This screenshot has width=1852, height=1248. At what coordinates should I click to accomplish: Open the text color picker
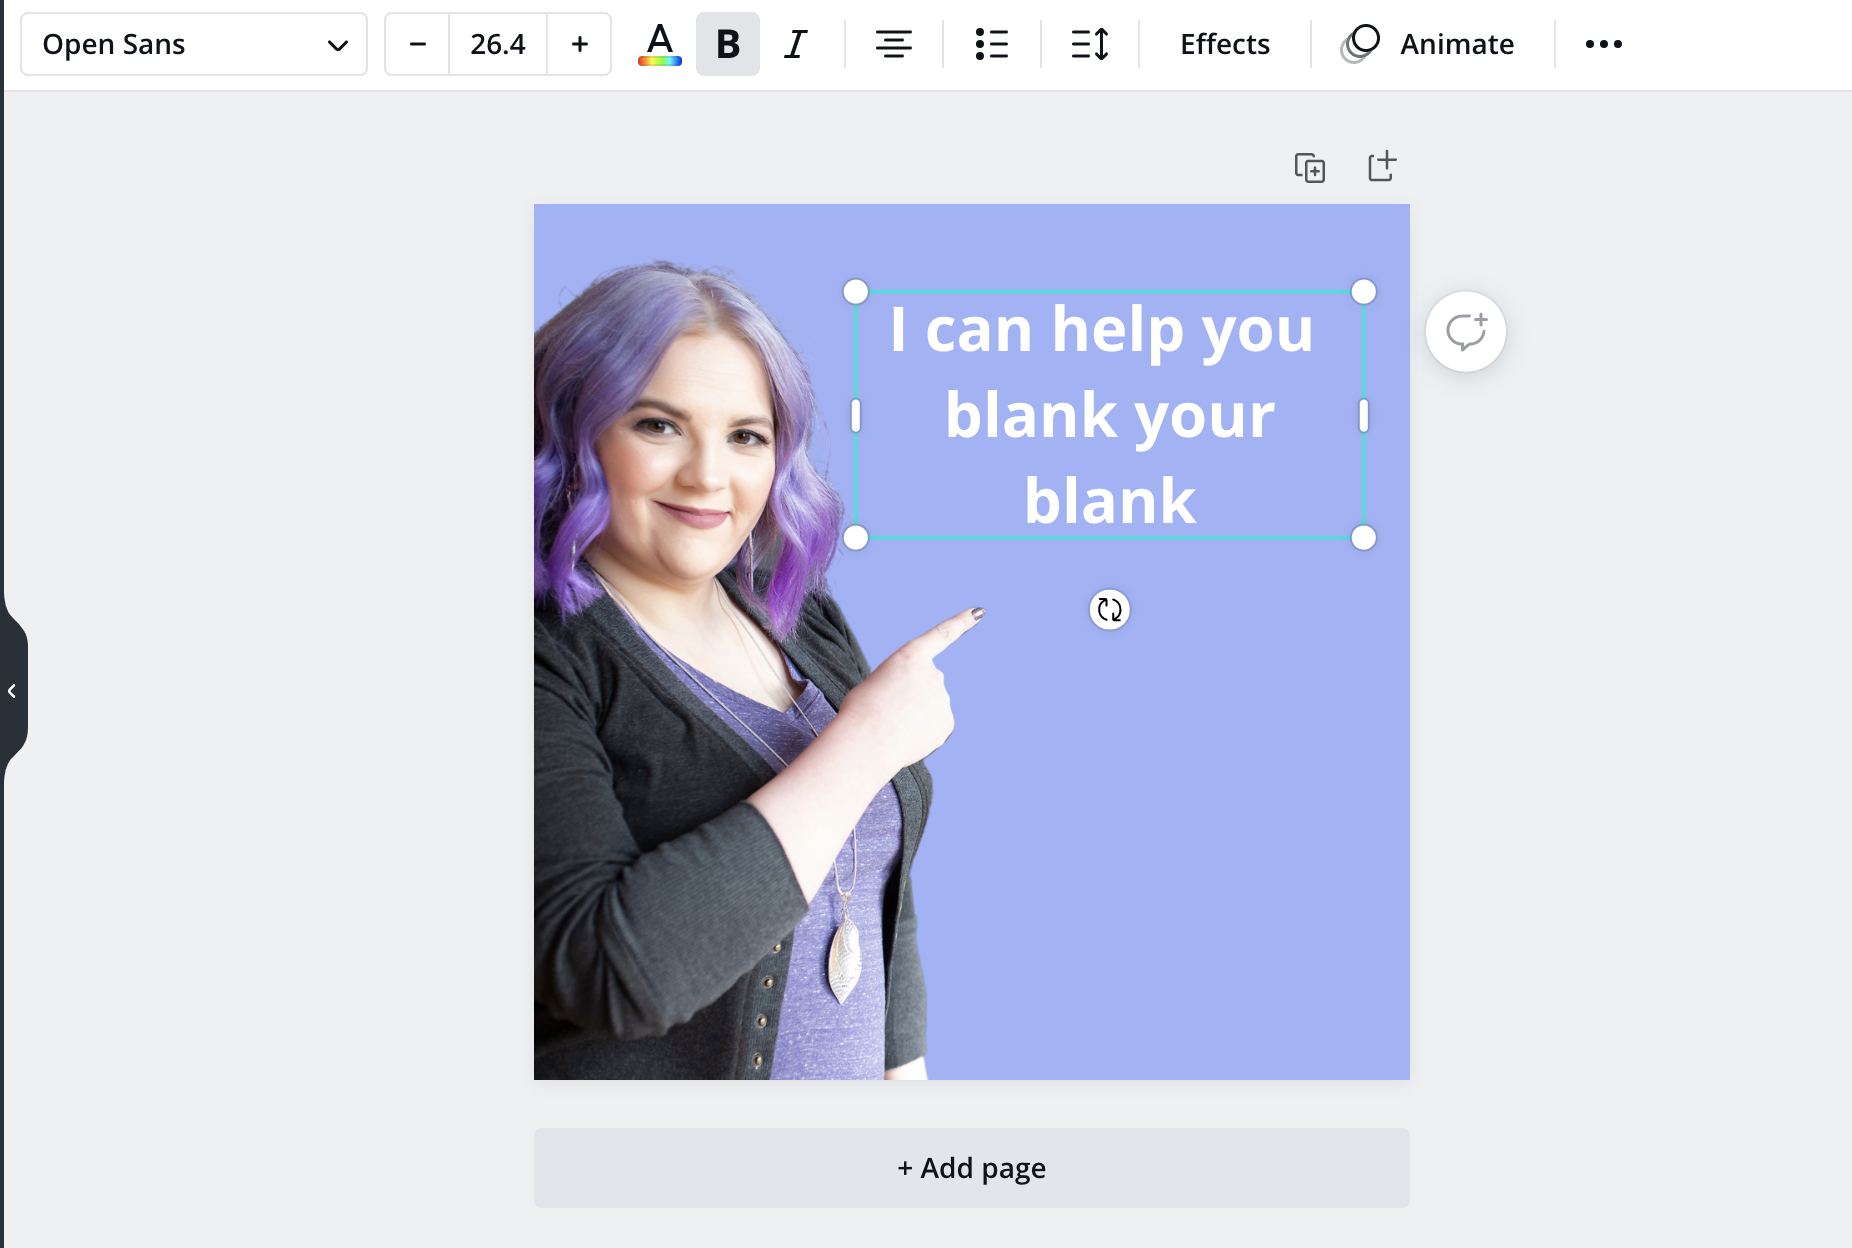click(x=660, y=44)
